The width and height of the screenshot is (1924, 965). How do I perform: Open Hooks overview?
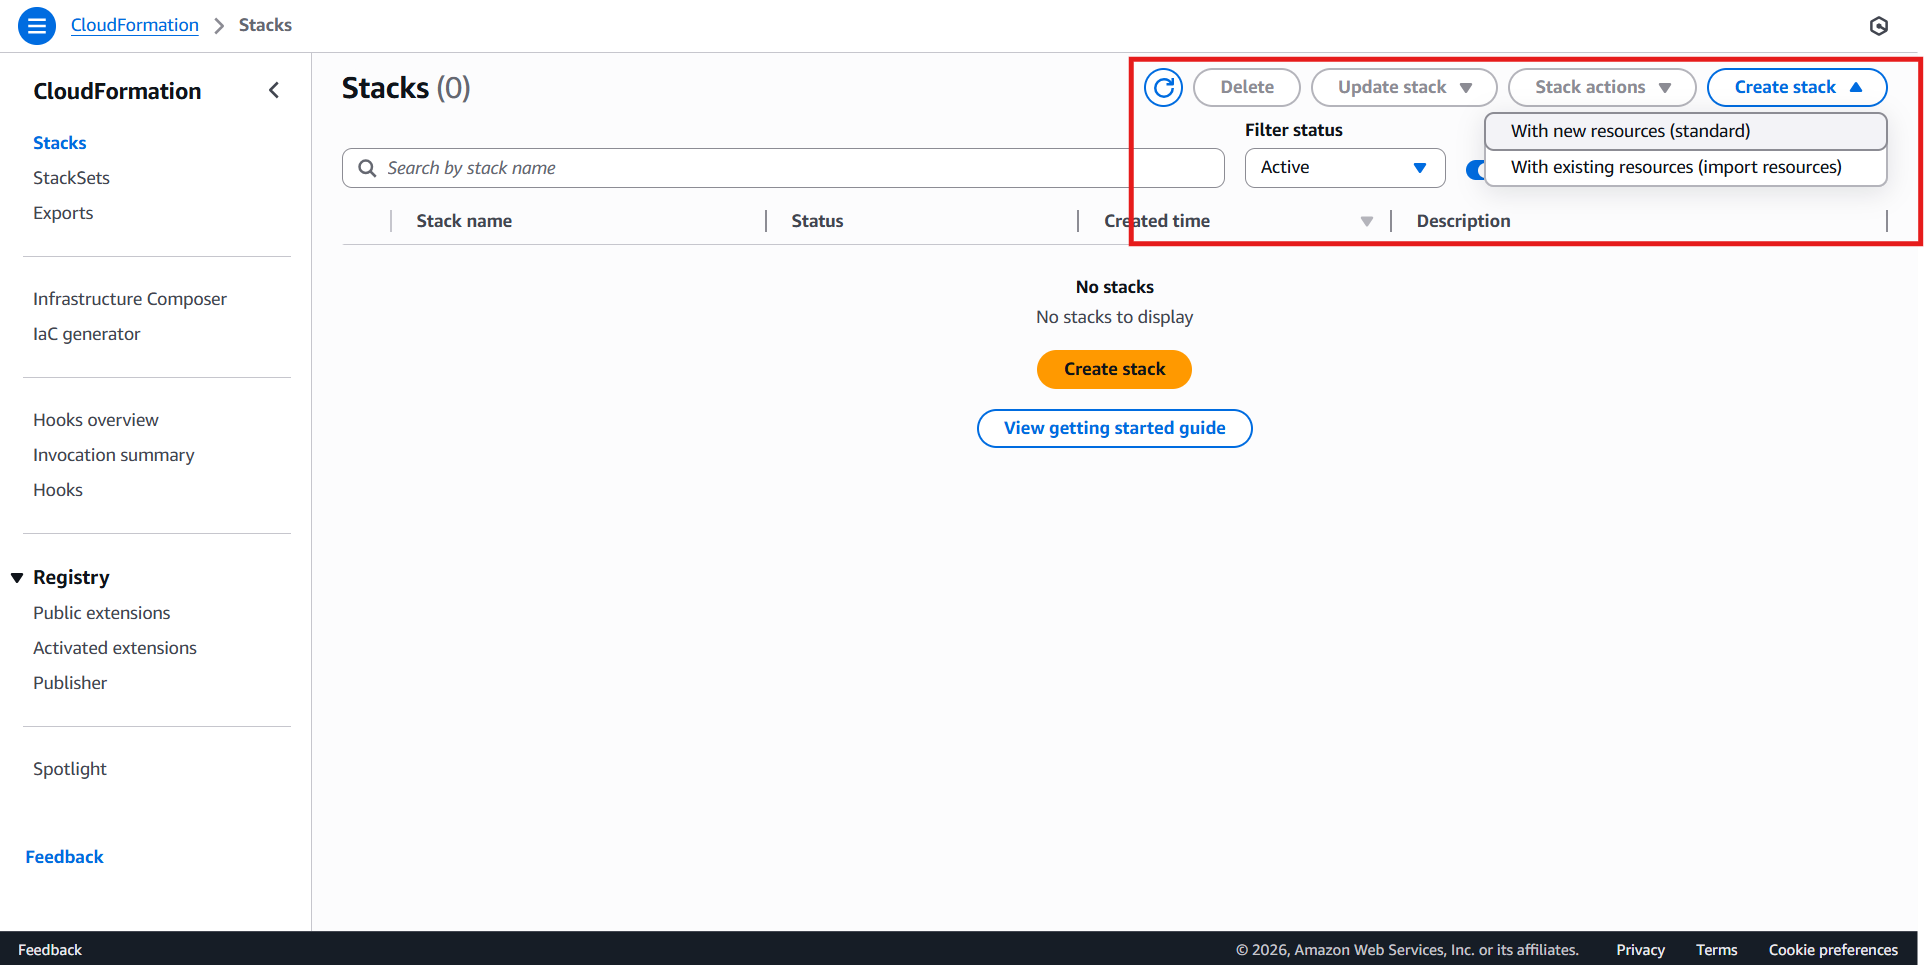[96, 420]
